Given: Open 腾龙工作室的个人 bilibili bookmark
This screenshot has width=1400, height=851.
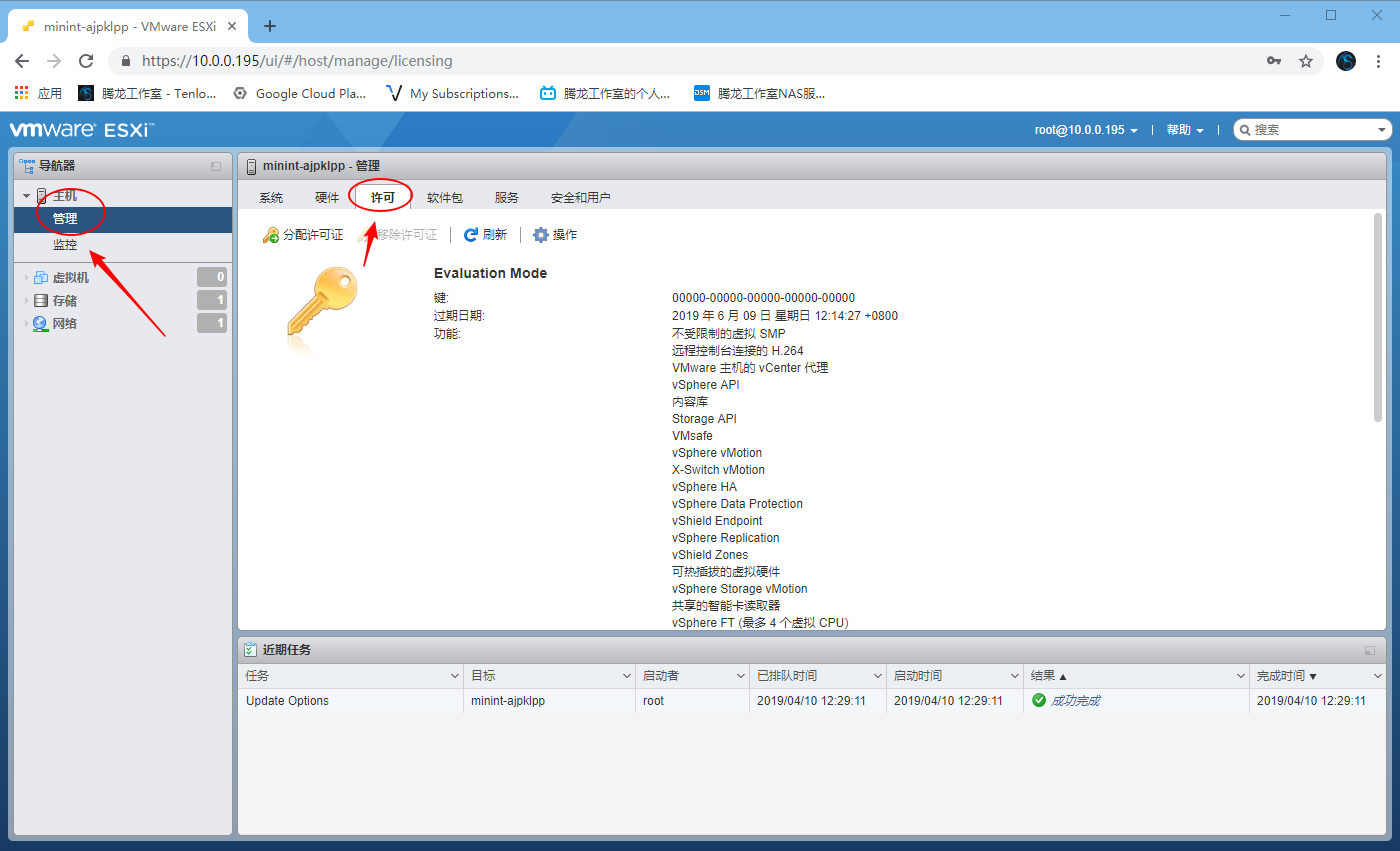Looking at the screenshot, I should [605, 93].
